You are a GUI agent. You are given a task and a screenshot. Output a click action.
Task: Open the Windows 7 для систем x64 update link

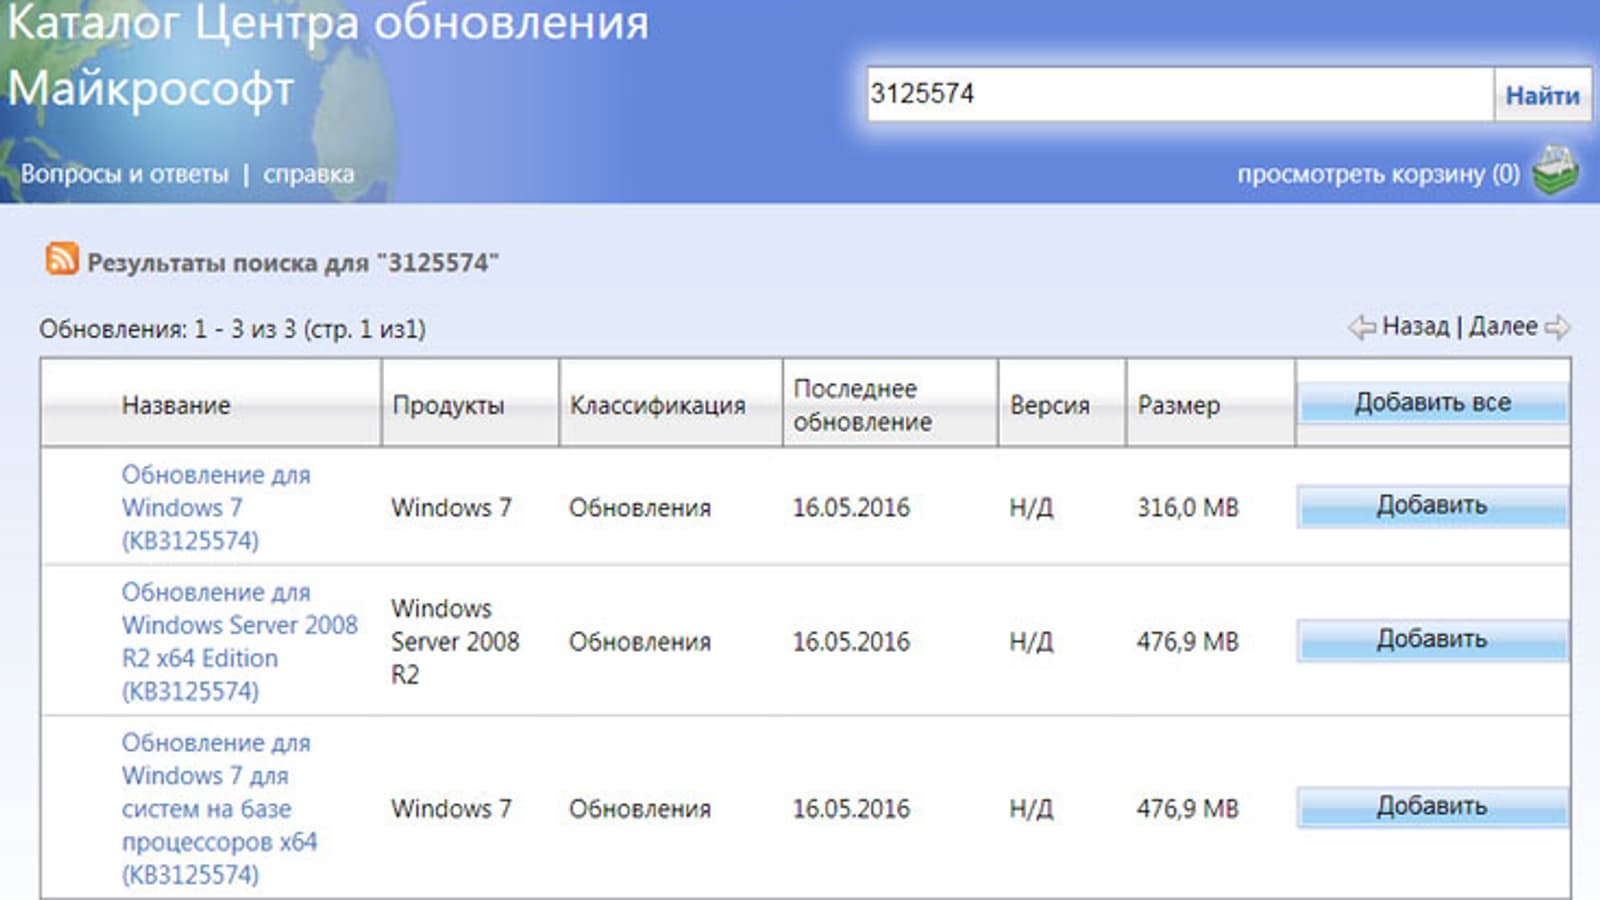(219, 808)
